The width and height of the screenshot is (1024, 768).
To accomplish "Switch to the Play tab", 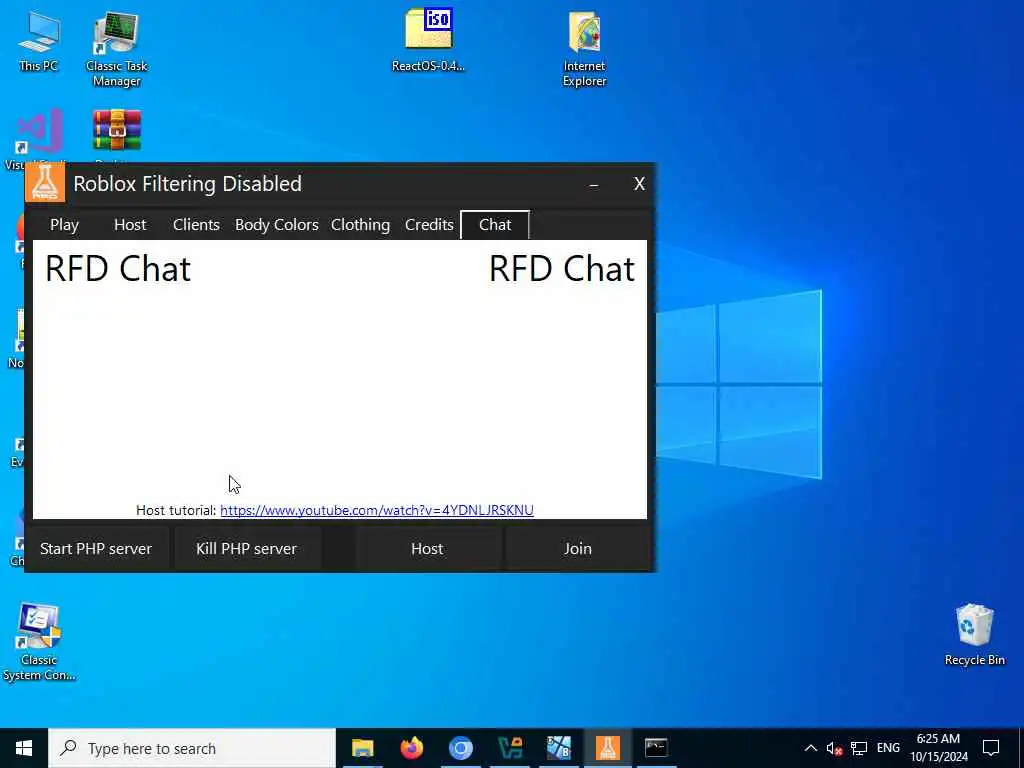I will [x=65, y=225].
